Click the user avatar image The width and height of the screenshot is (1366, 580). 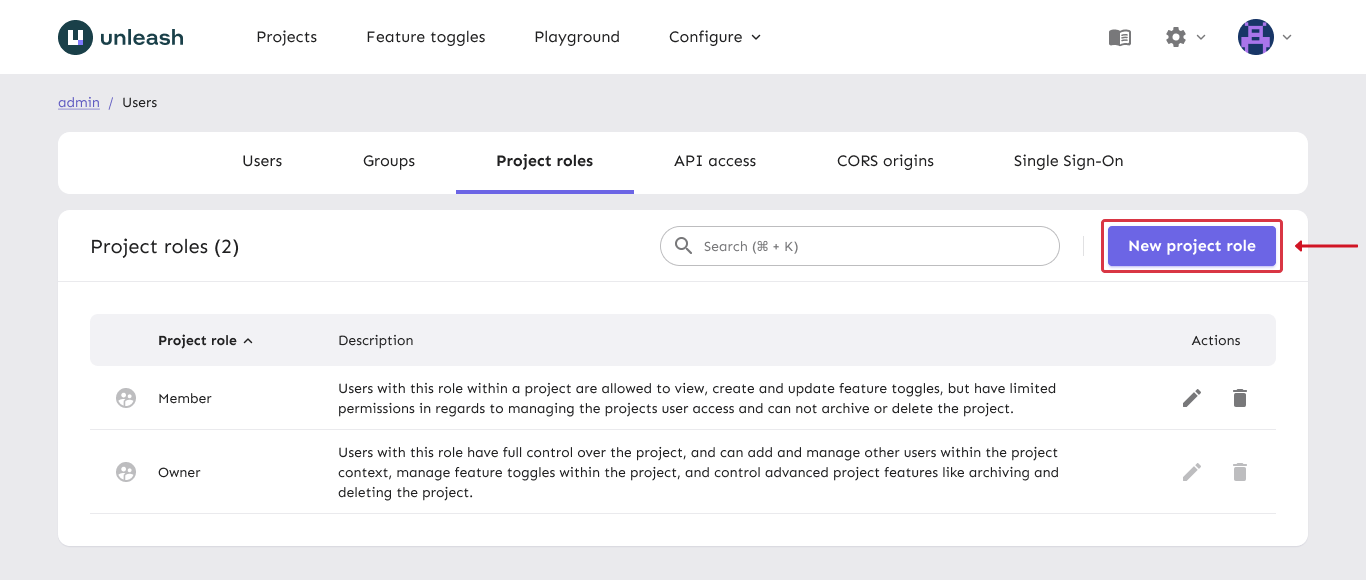(1255, 36)
